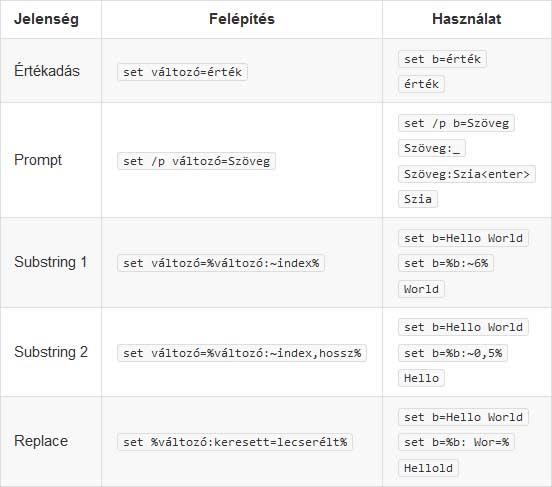This screenshot has height=487, width=552.
Task: Select the Prompt row label
Action: point(38,160)
